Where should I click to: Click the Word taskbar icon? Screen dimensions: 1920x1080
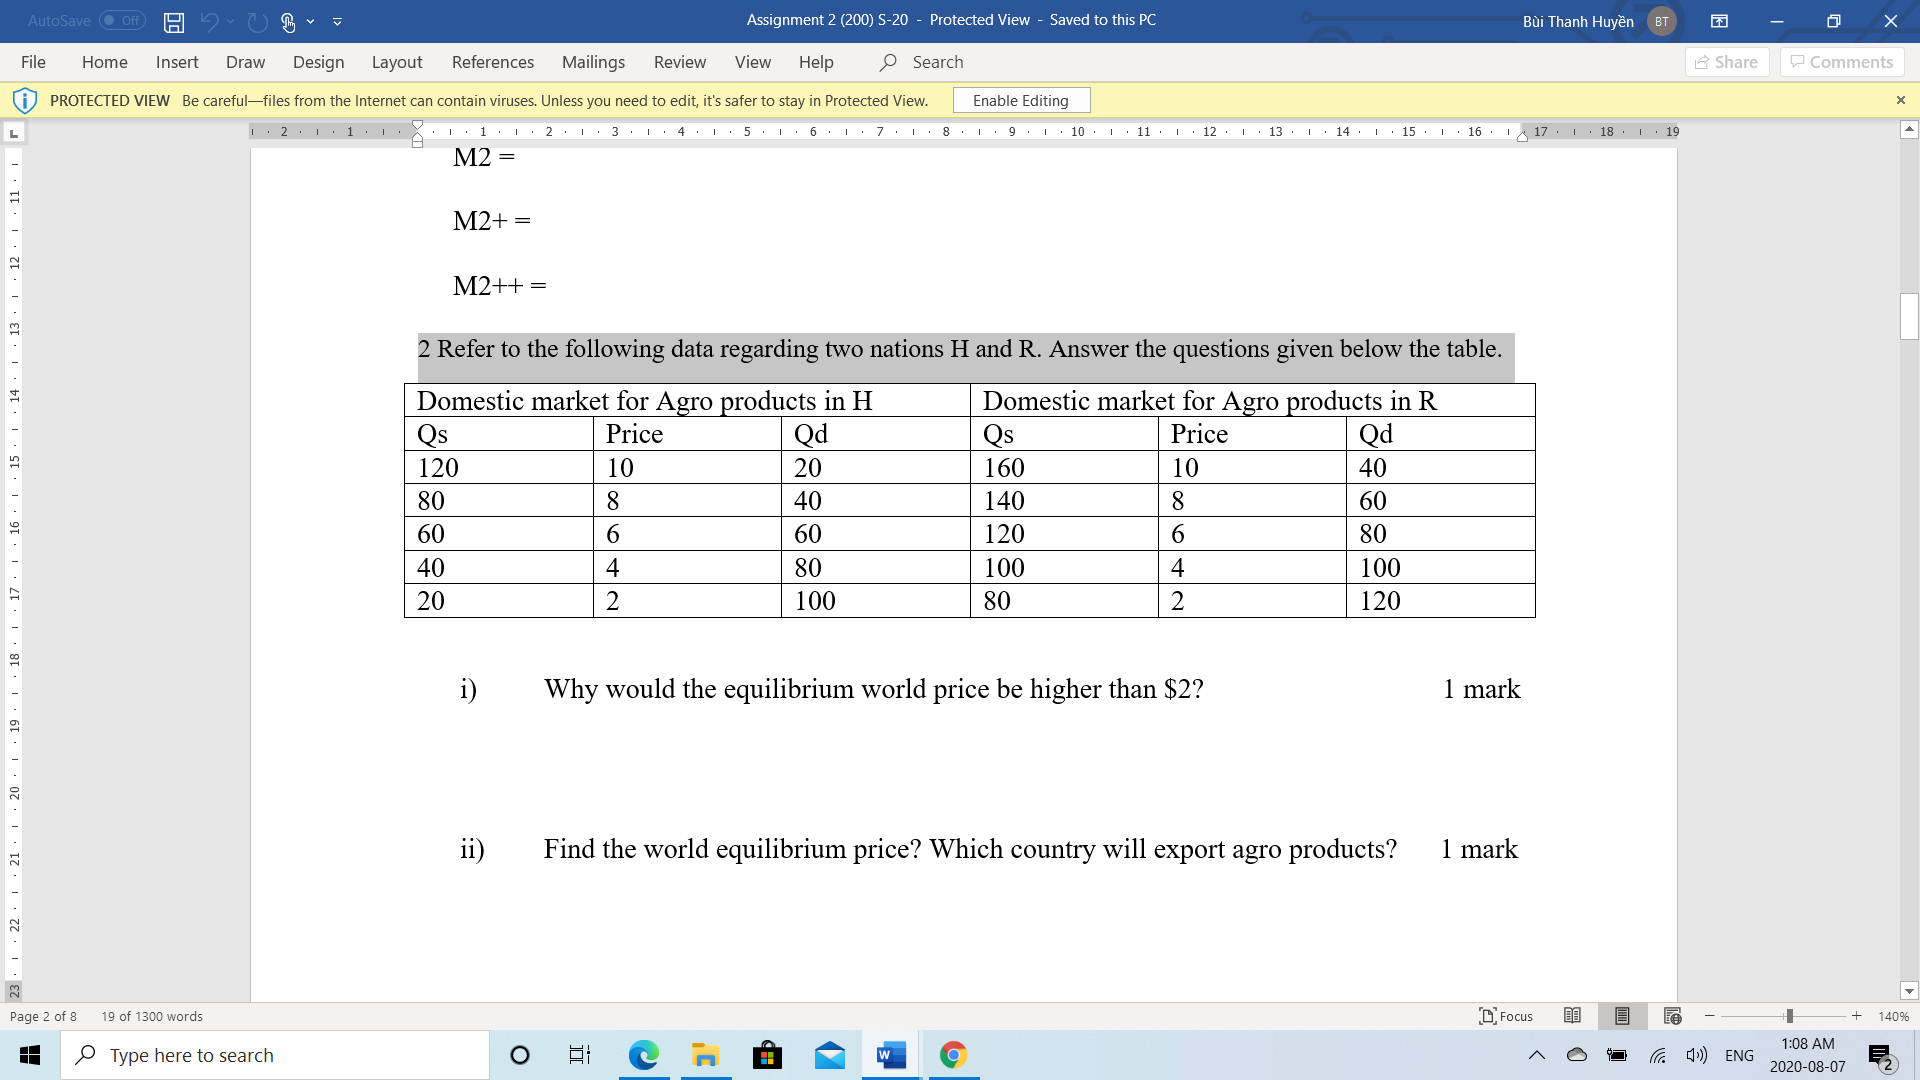pos(892,1055)
